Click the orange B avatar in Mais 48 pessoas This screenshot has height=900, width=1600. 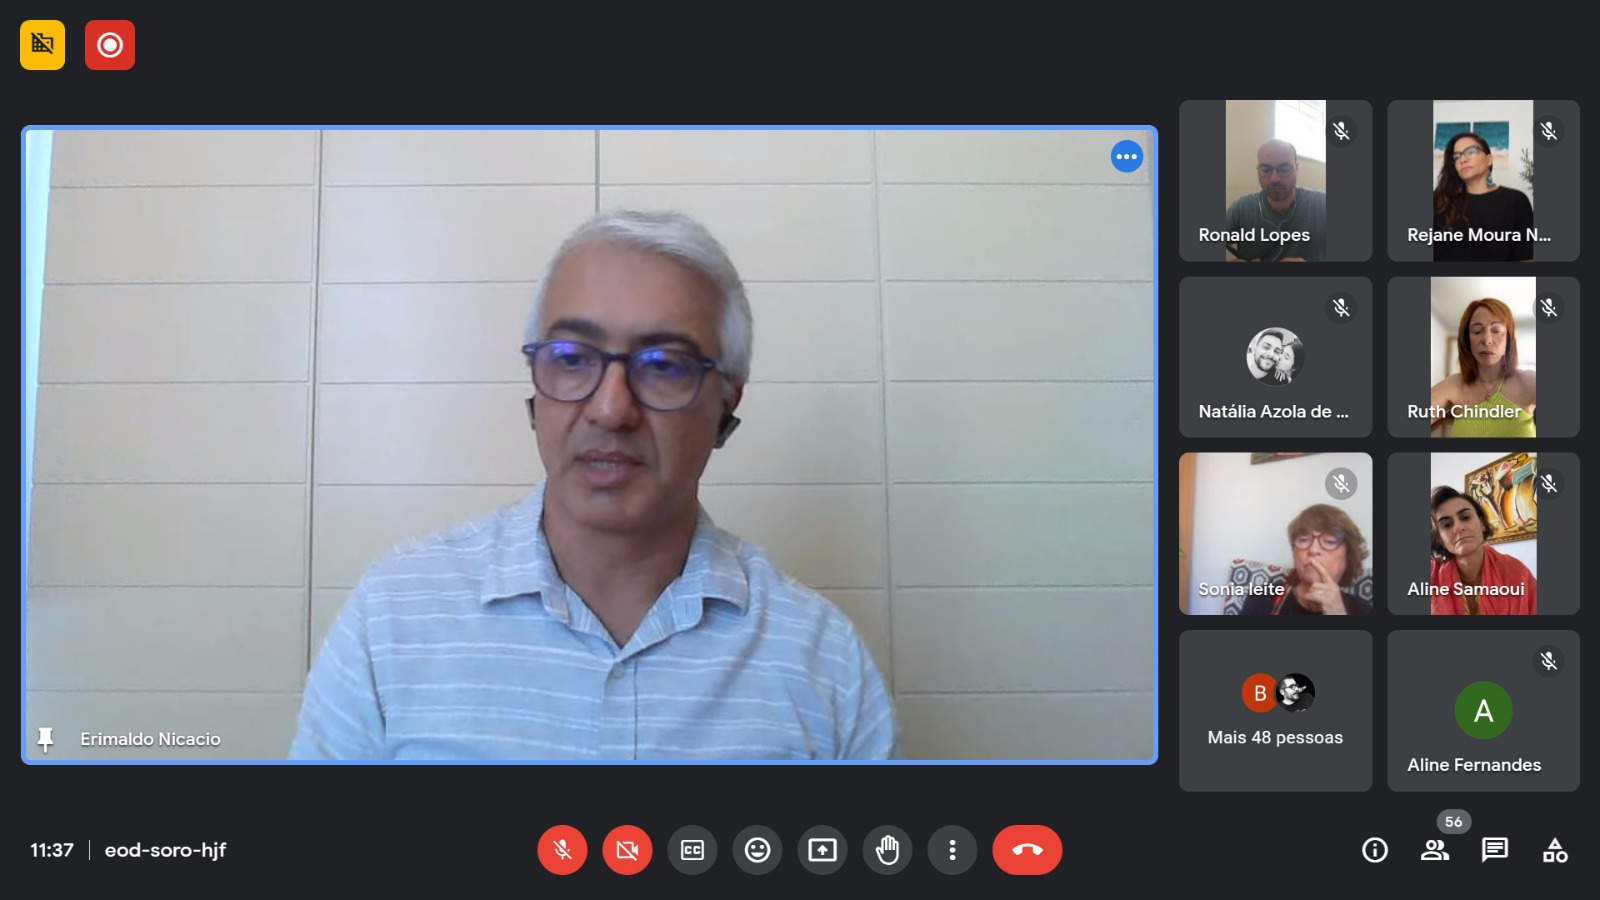pos(1260,693)
